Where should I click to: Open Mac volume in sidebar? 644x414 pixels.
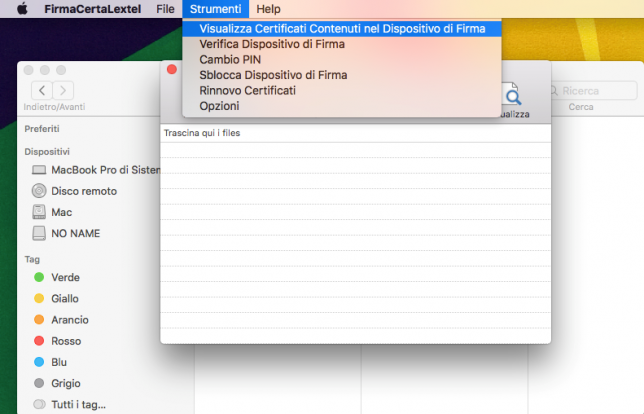point(62,212)
